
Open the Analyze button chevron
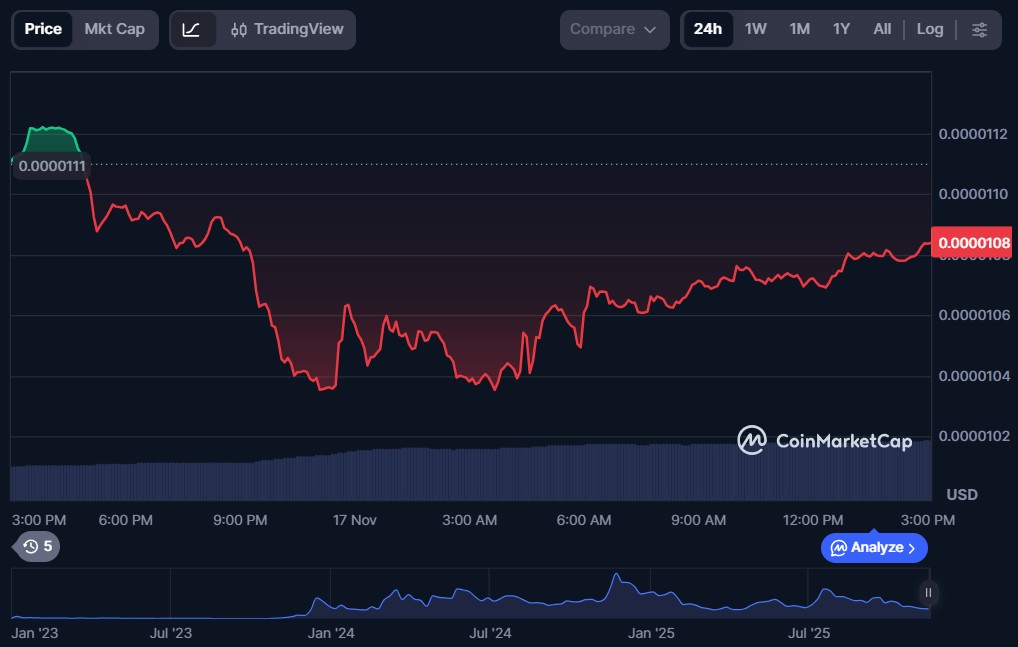(x=911, y=548)
